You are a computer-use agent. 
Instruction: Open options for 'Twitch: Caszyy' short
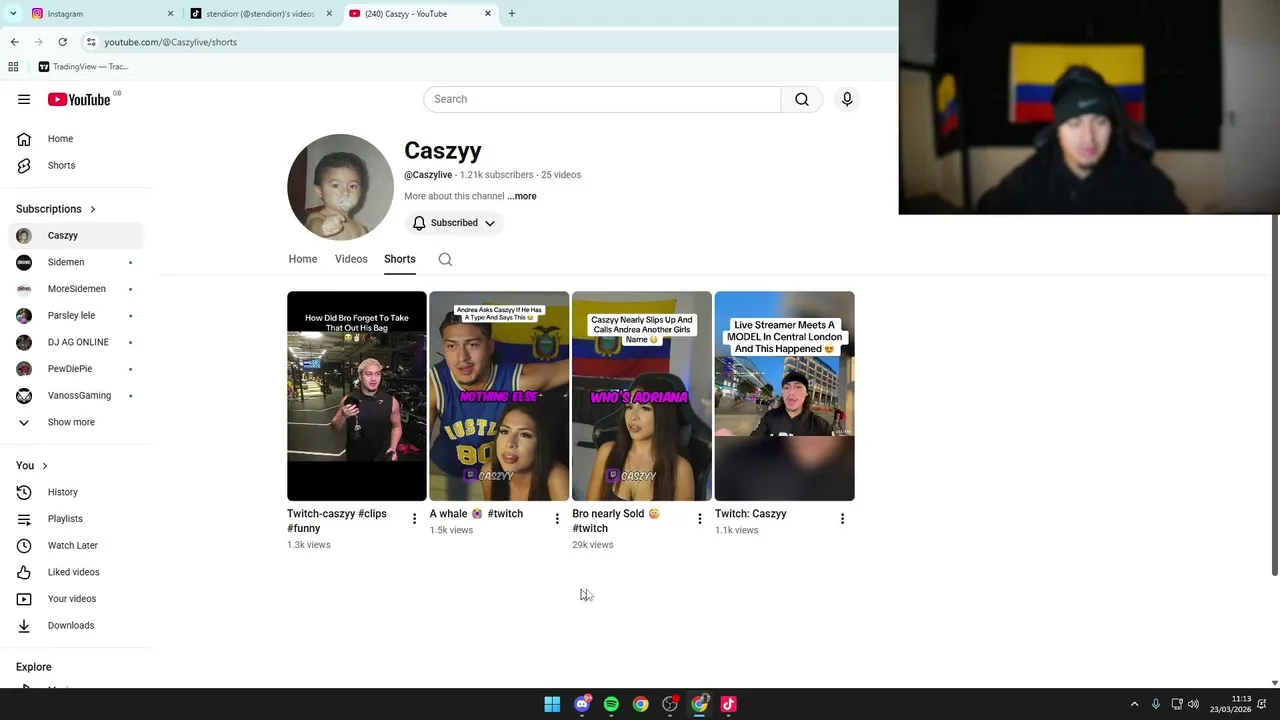tap(842, 518)
